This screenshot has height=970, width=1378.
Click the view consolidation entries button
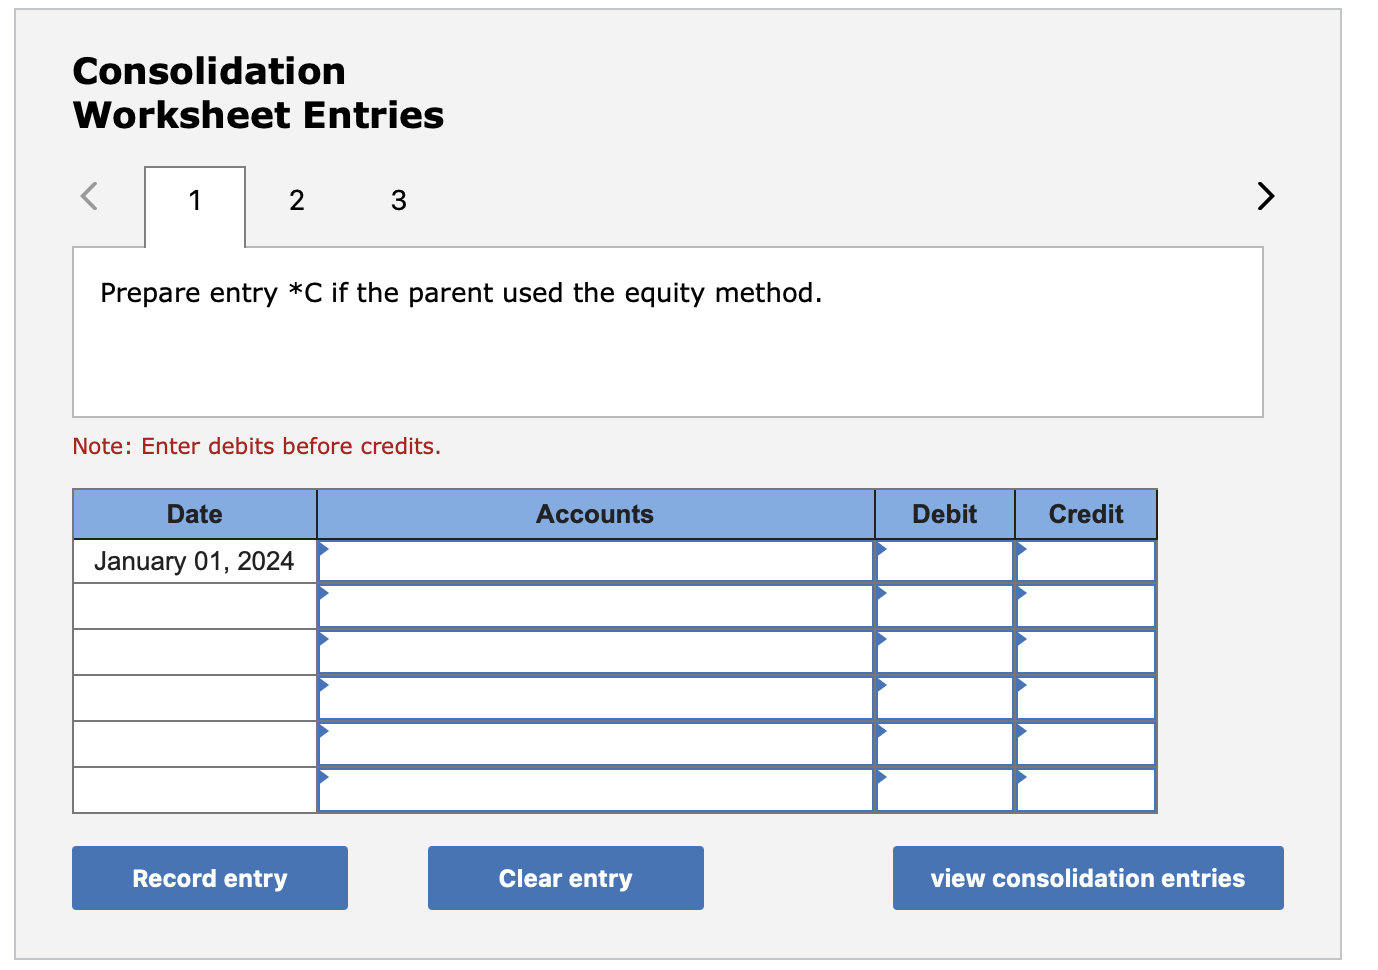pyautogui.click(x=1088, y=878)
